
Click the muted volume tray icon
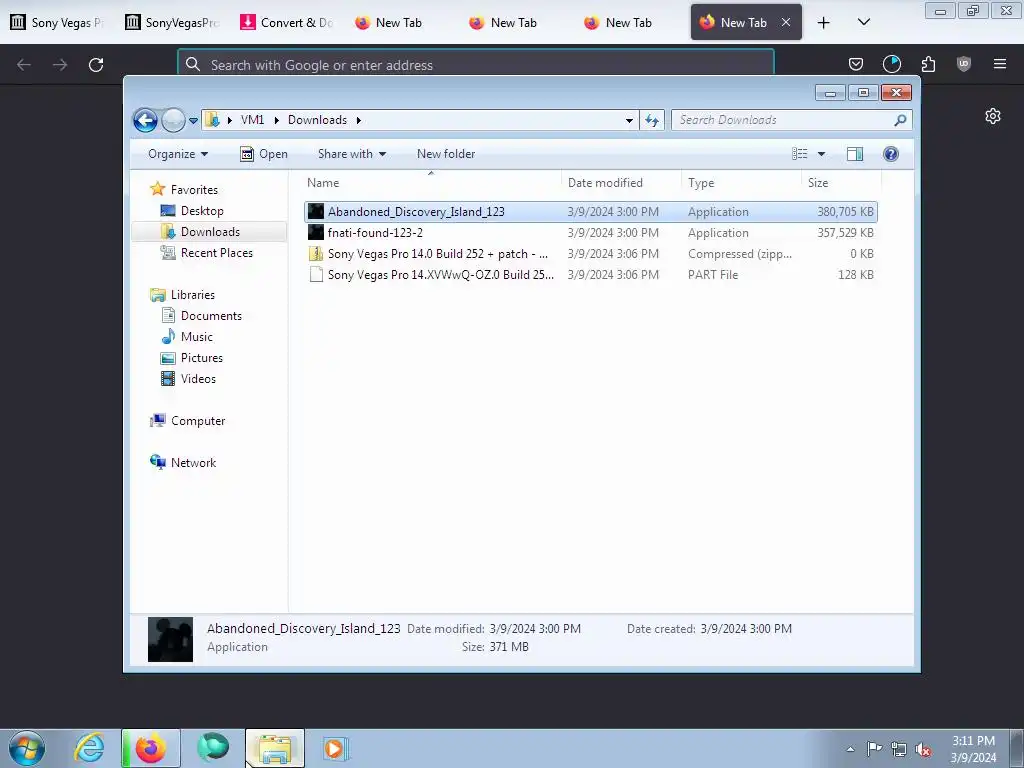click(x=923, y=749)
